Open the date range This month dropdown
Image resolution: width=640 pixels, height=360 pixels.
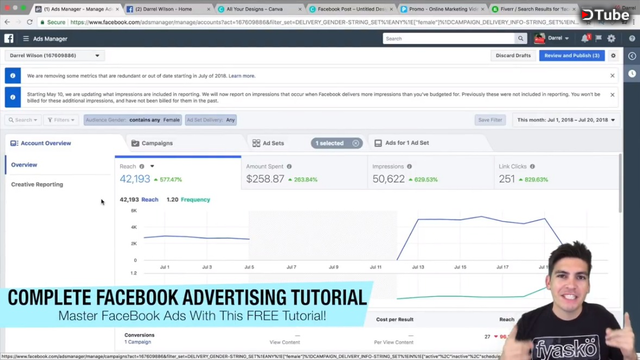[566, 120]
